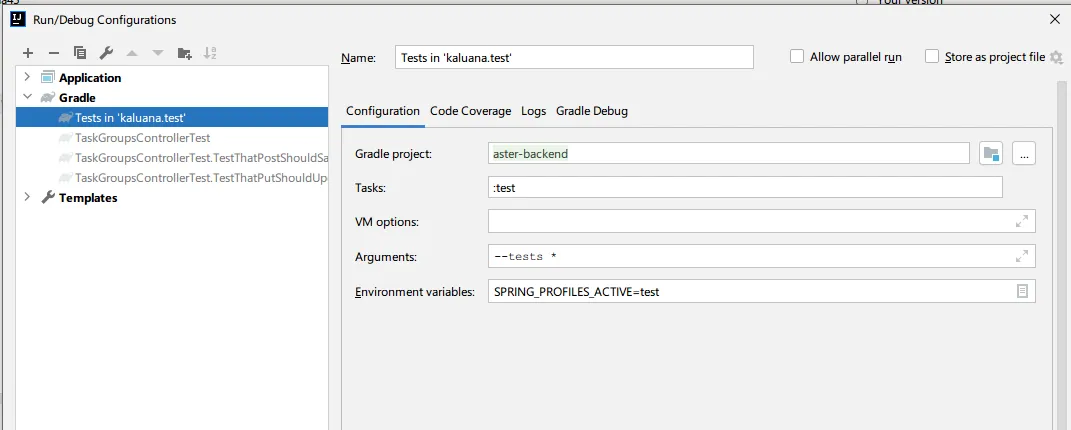Switch to the Code Coverage tab
This screenshot has width=1071, height=430.
[x=470, y=111]
